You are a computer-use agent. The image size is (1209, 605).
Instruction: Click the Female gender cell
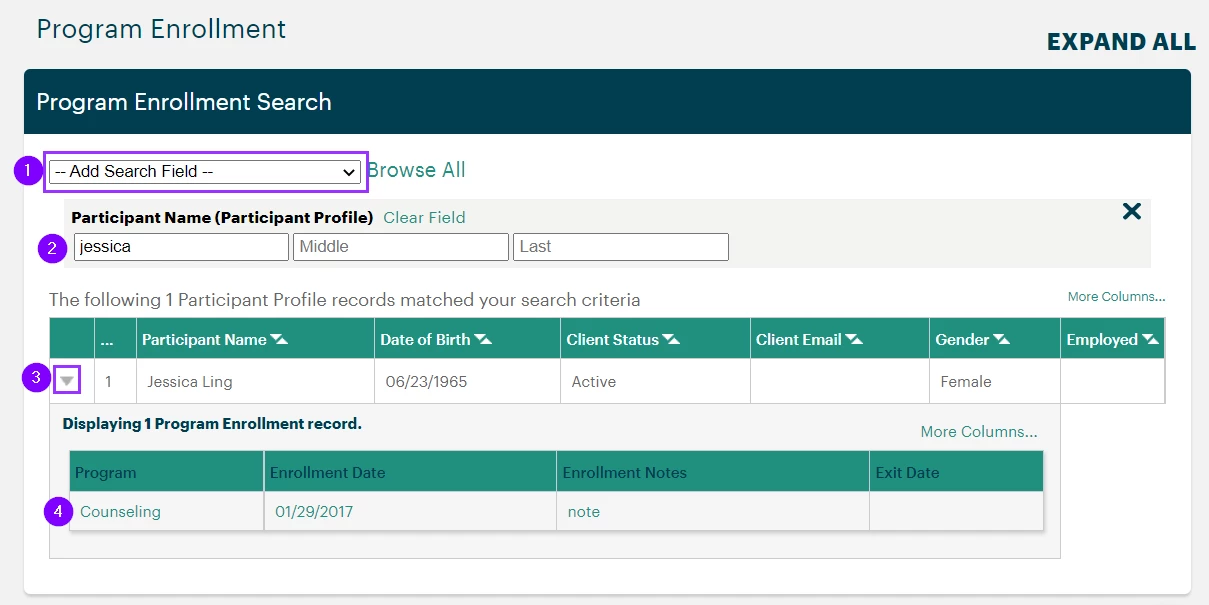point(994,381)
